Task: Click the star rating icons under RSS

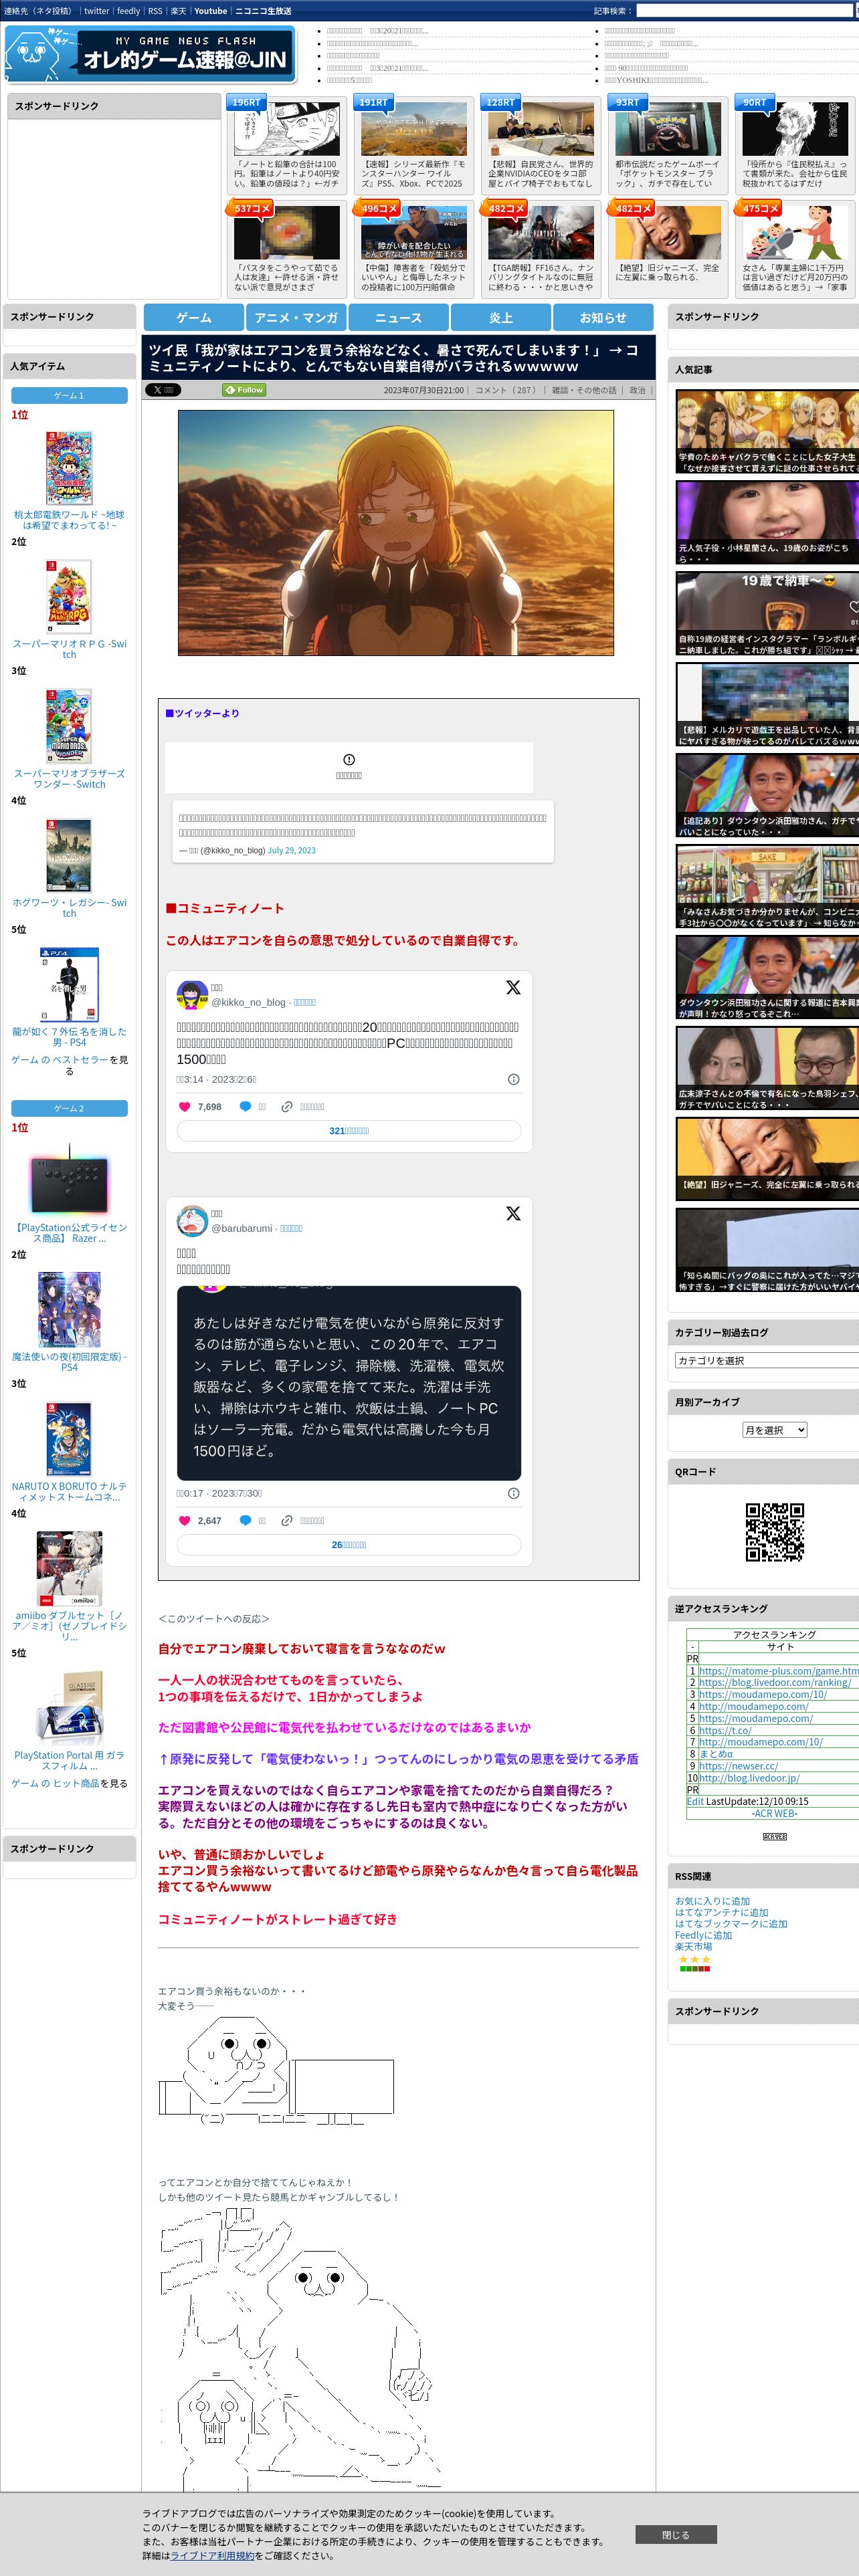Action: pyautogui.click(x=695, y=1959)
